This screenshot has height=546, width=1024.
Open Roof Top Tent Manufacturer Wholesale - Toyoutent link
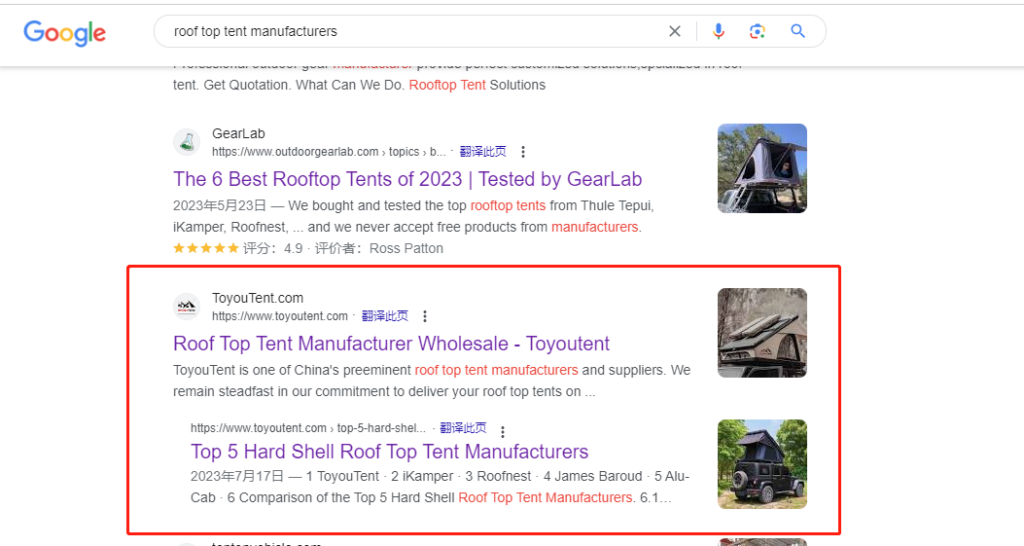tap(391, 344)
